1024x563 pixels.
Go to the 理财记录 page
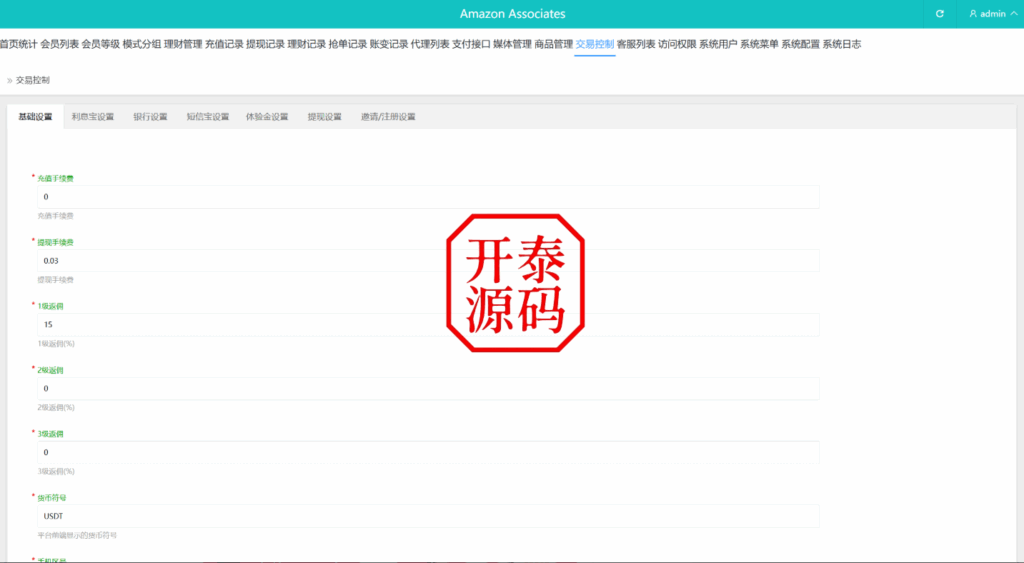click(x=306, y=44)
